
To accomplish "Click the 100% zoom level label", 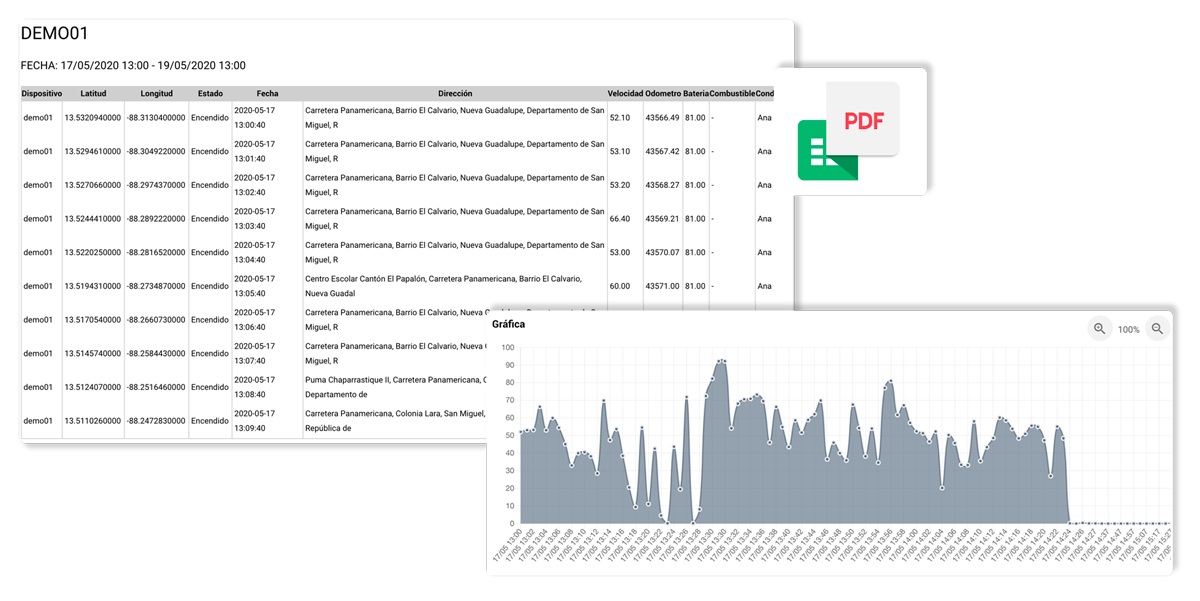I will click(1129, 330).
